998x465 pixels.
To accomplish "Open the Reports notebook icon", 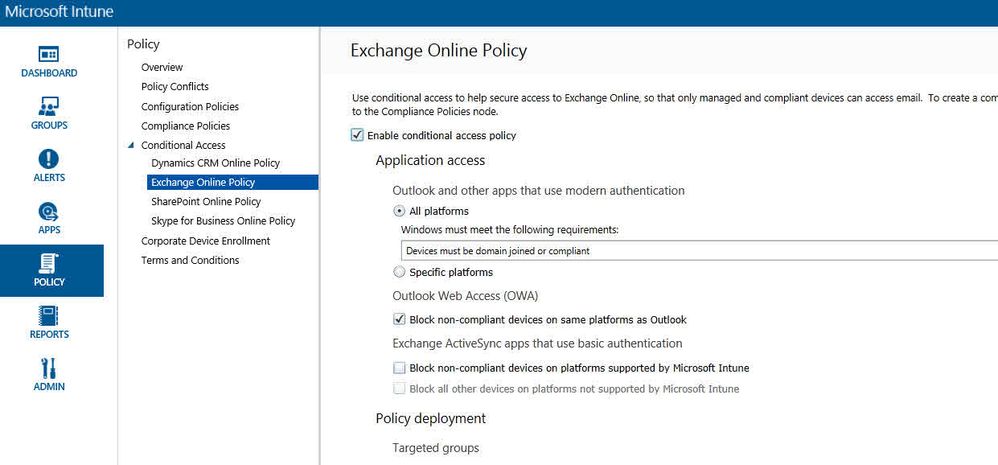I will (49, 316).
